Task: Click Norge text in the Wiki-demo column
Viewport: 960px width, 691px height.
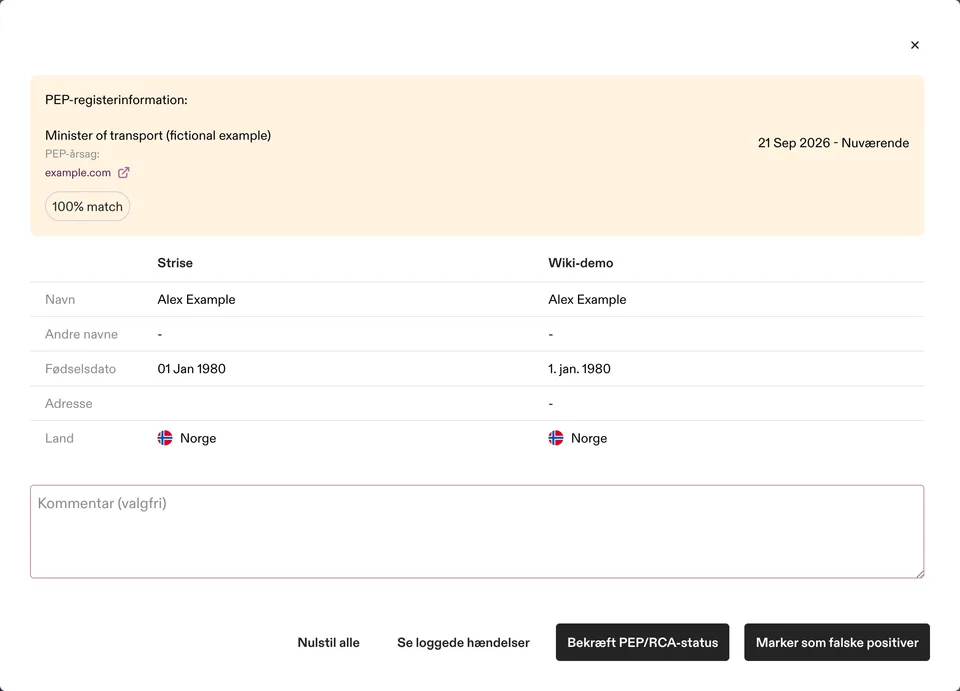Action: pyautogui.click(x=589, y=438)
